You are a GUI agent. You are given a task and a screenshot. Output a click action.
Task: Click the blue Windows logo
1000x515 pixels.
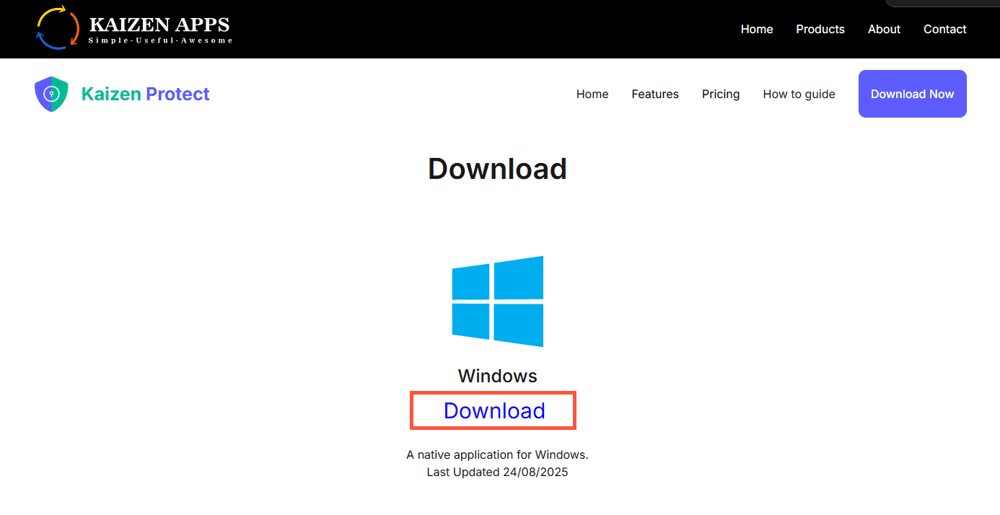[x=497, y=301]
